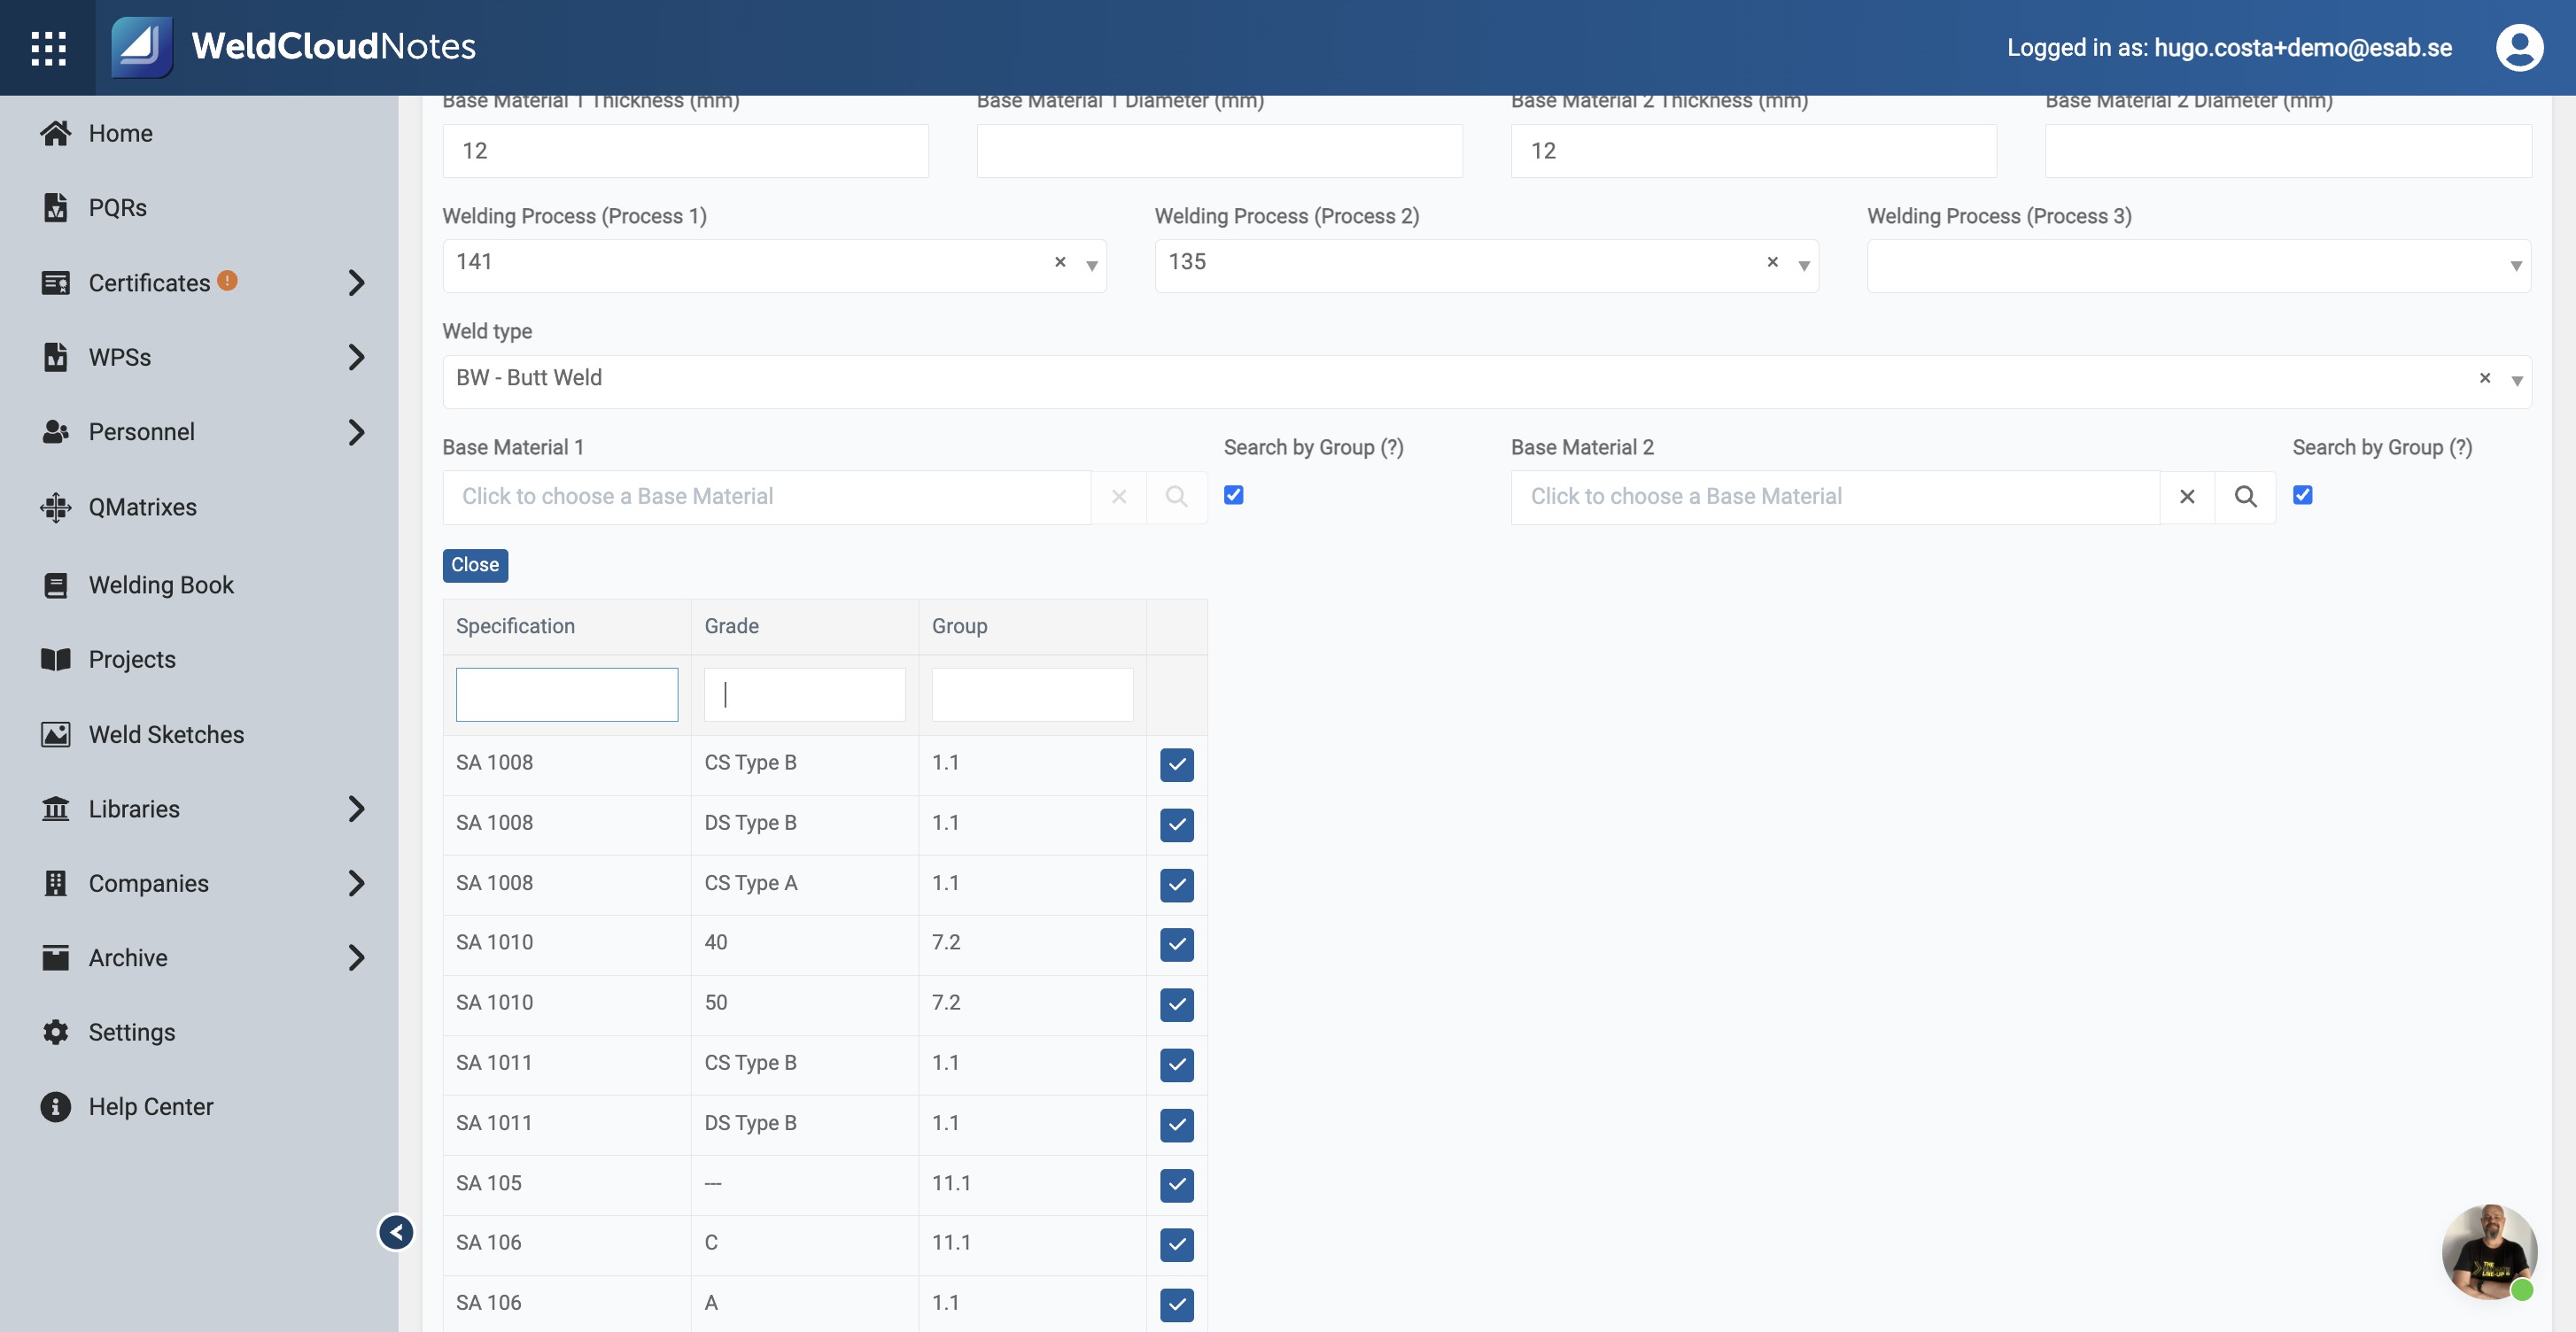The image size is (2576, 1332).
Task: Toggle Search by Group for Base Material 2
Action: [x=2303, y=495]
